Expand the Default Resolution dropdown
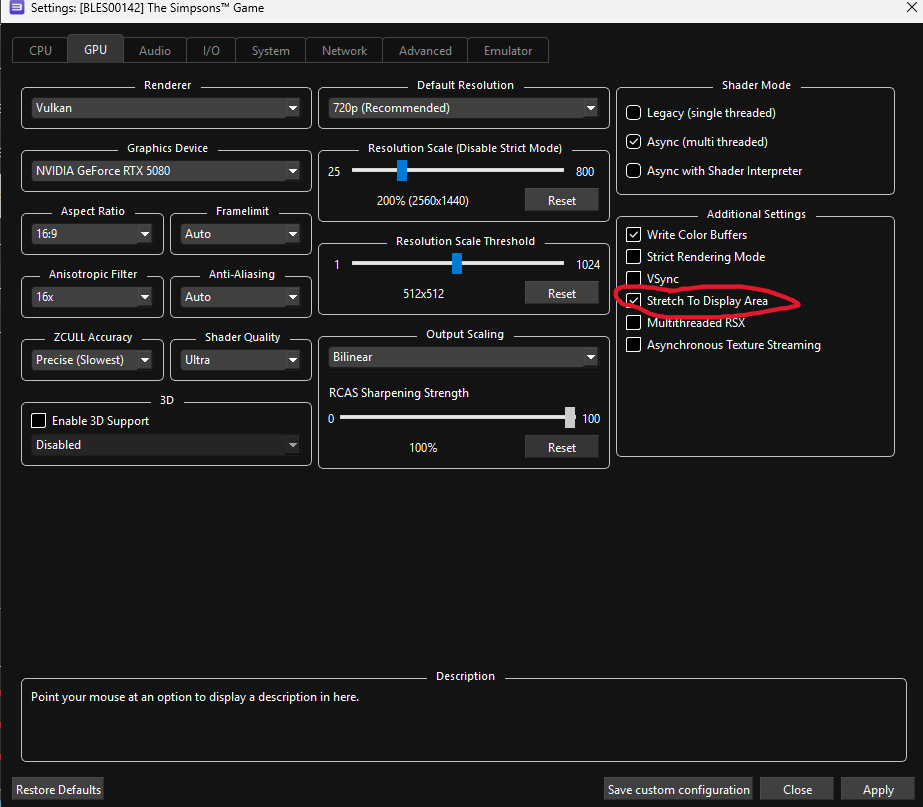This screenshot has height=807, width=923. pyautogui.click(x=464, y=108)
